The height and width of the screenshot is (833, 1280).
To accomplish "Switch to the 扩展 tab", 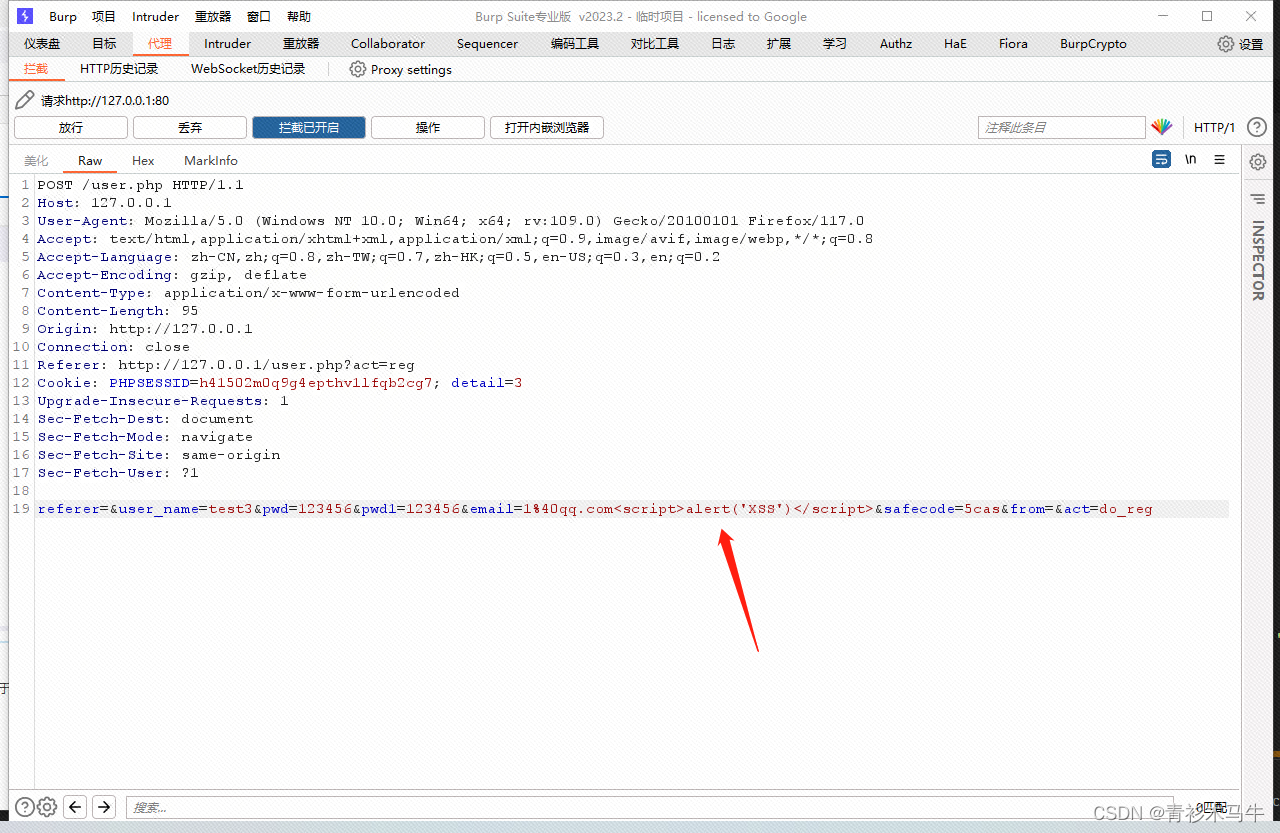I will pyautogui.click(x=779, y=44).
